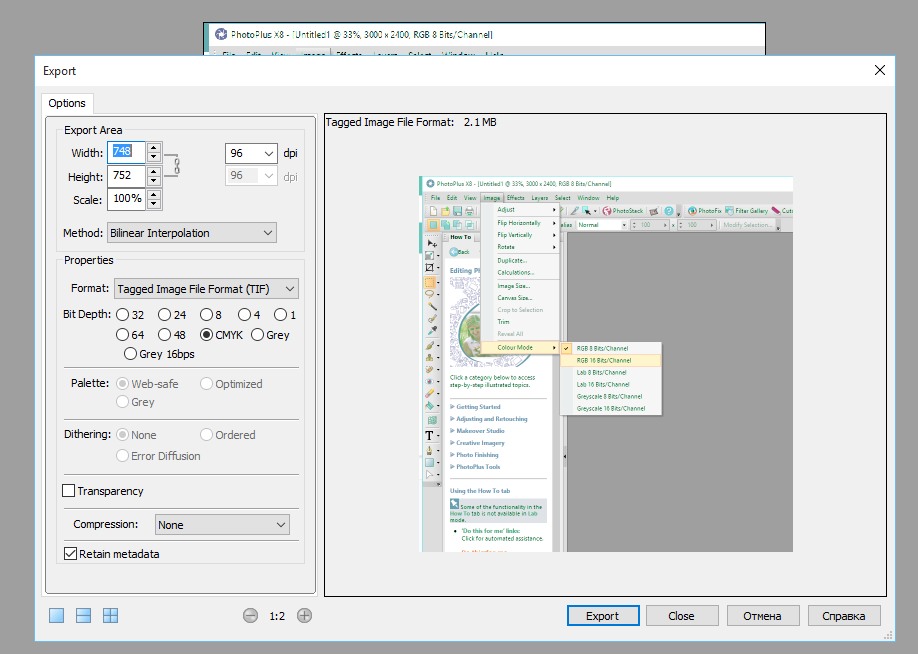The height and width of the screenshot is (654, 918).
Task: Click the Export button
Action: coord(602,616)
